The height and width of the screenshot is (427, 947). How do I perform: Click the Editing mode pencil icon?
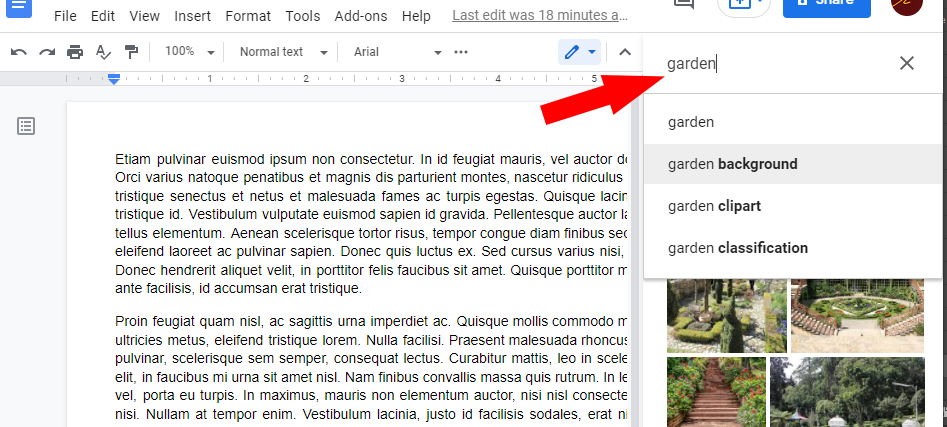[x=571, y=53]
